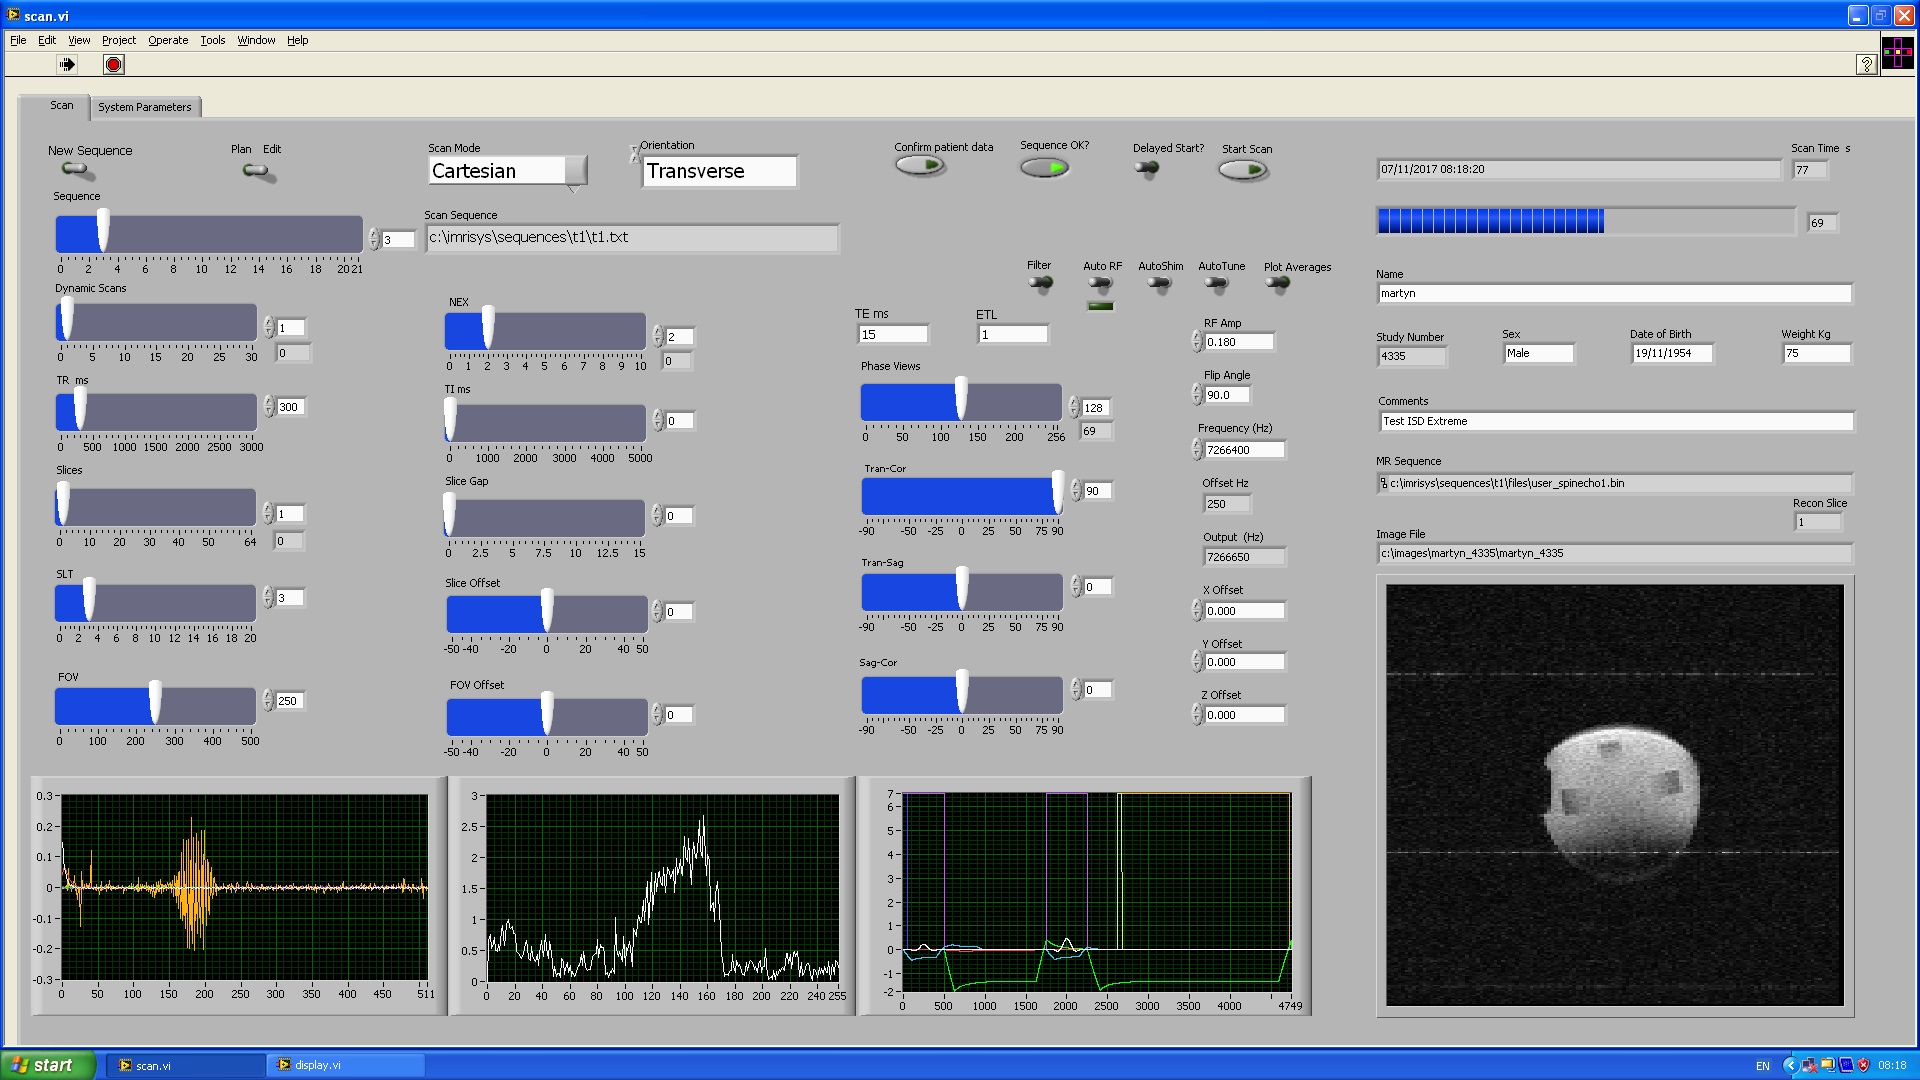Increment the NEX stepper arrows
The height and width of the screenshot is (1080, 1920).
[x=657, y=331]
